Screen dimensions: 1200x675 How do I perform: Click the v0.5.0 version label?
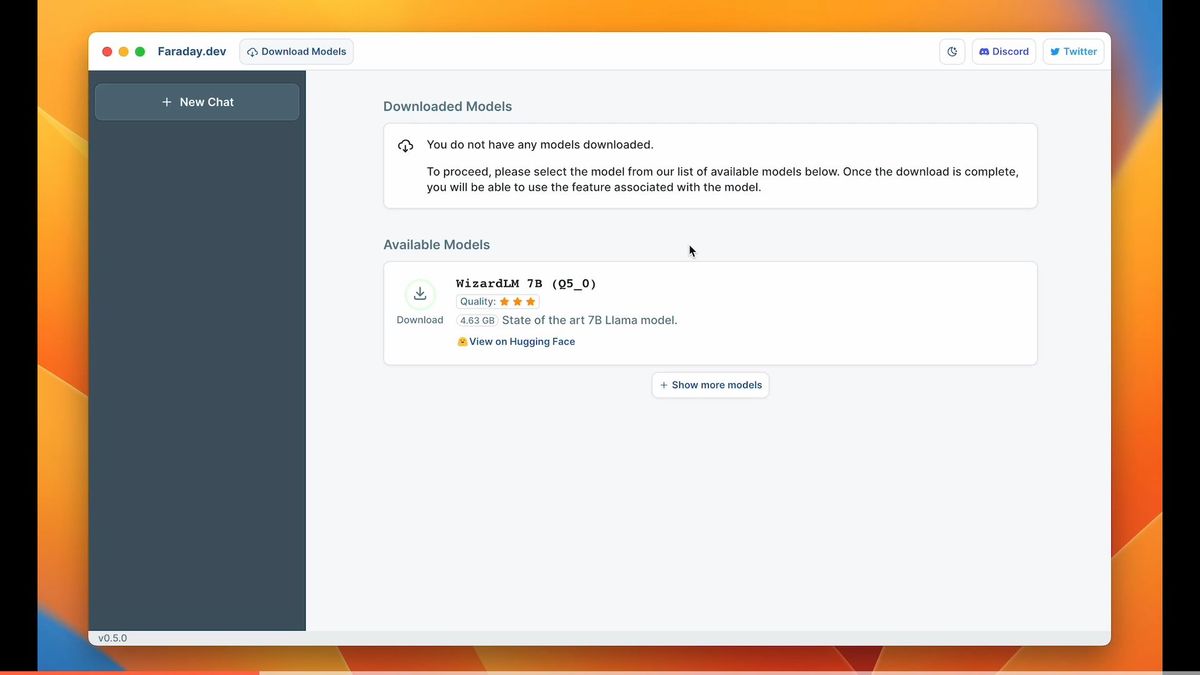coord(112,637)
